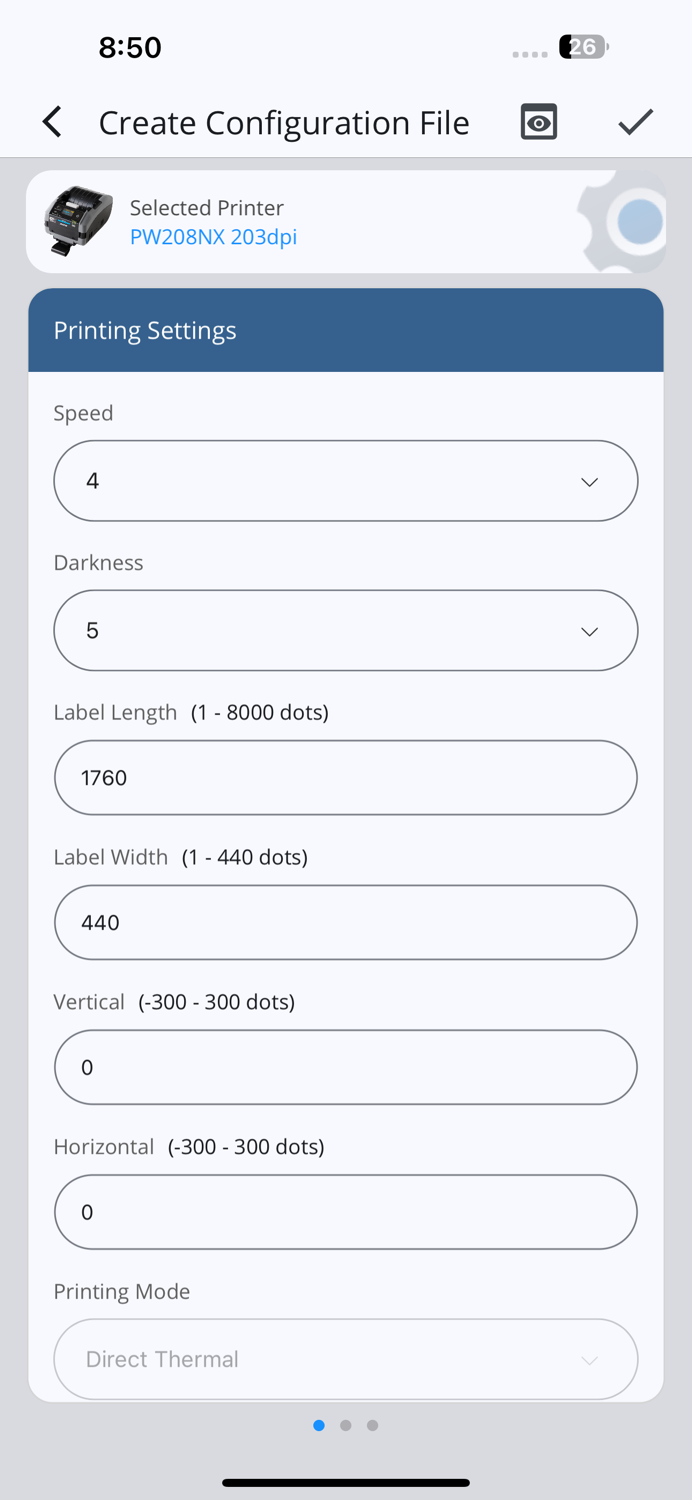Expand the Darkness dropdown chevron

tap(589, 632)
